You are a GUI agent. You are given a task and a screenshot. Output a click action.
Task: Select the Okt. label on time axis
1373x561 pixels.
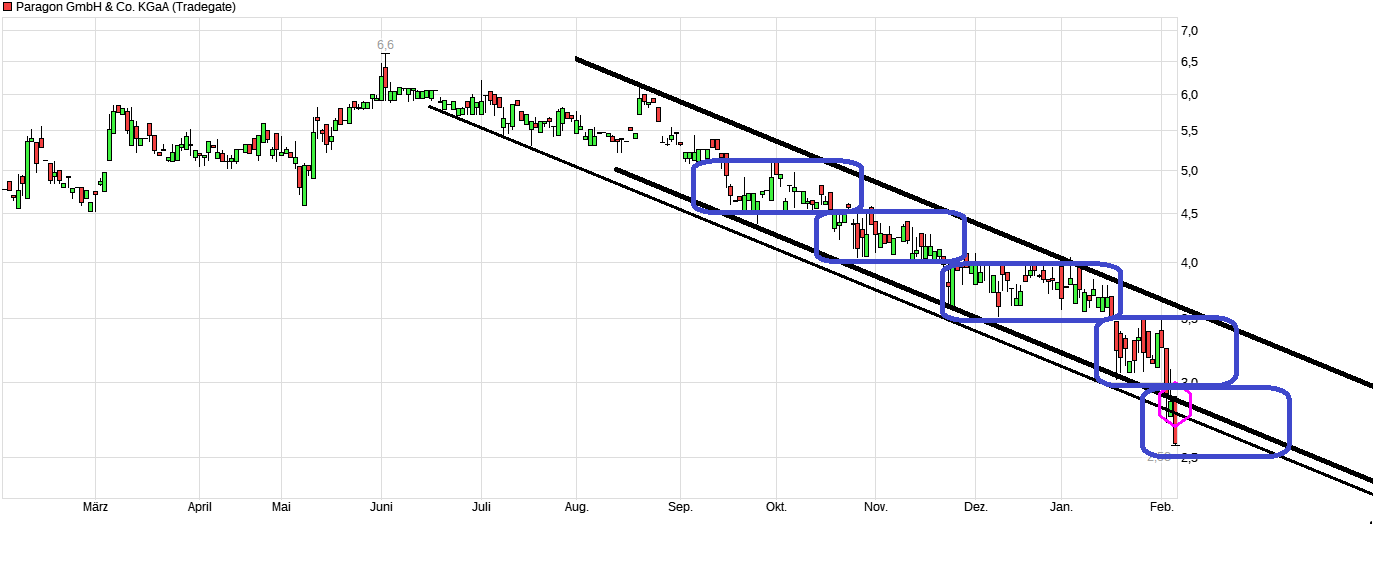[x=776, y=507]
